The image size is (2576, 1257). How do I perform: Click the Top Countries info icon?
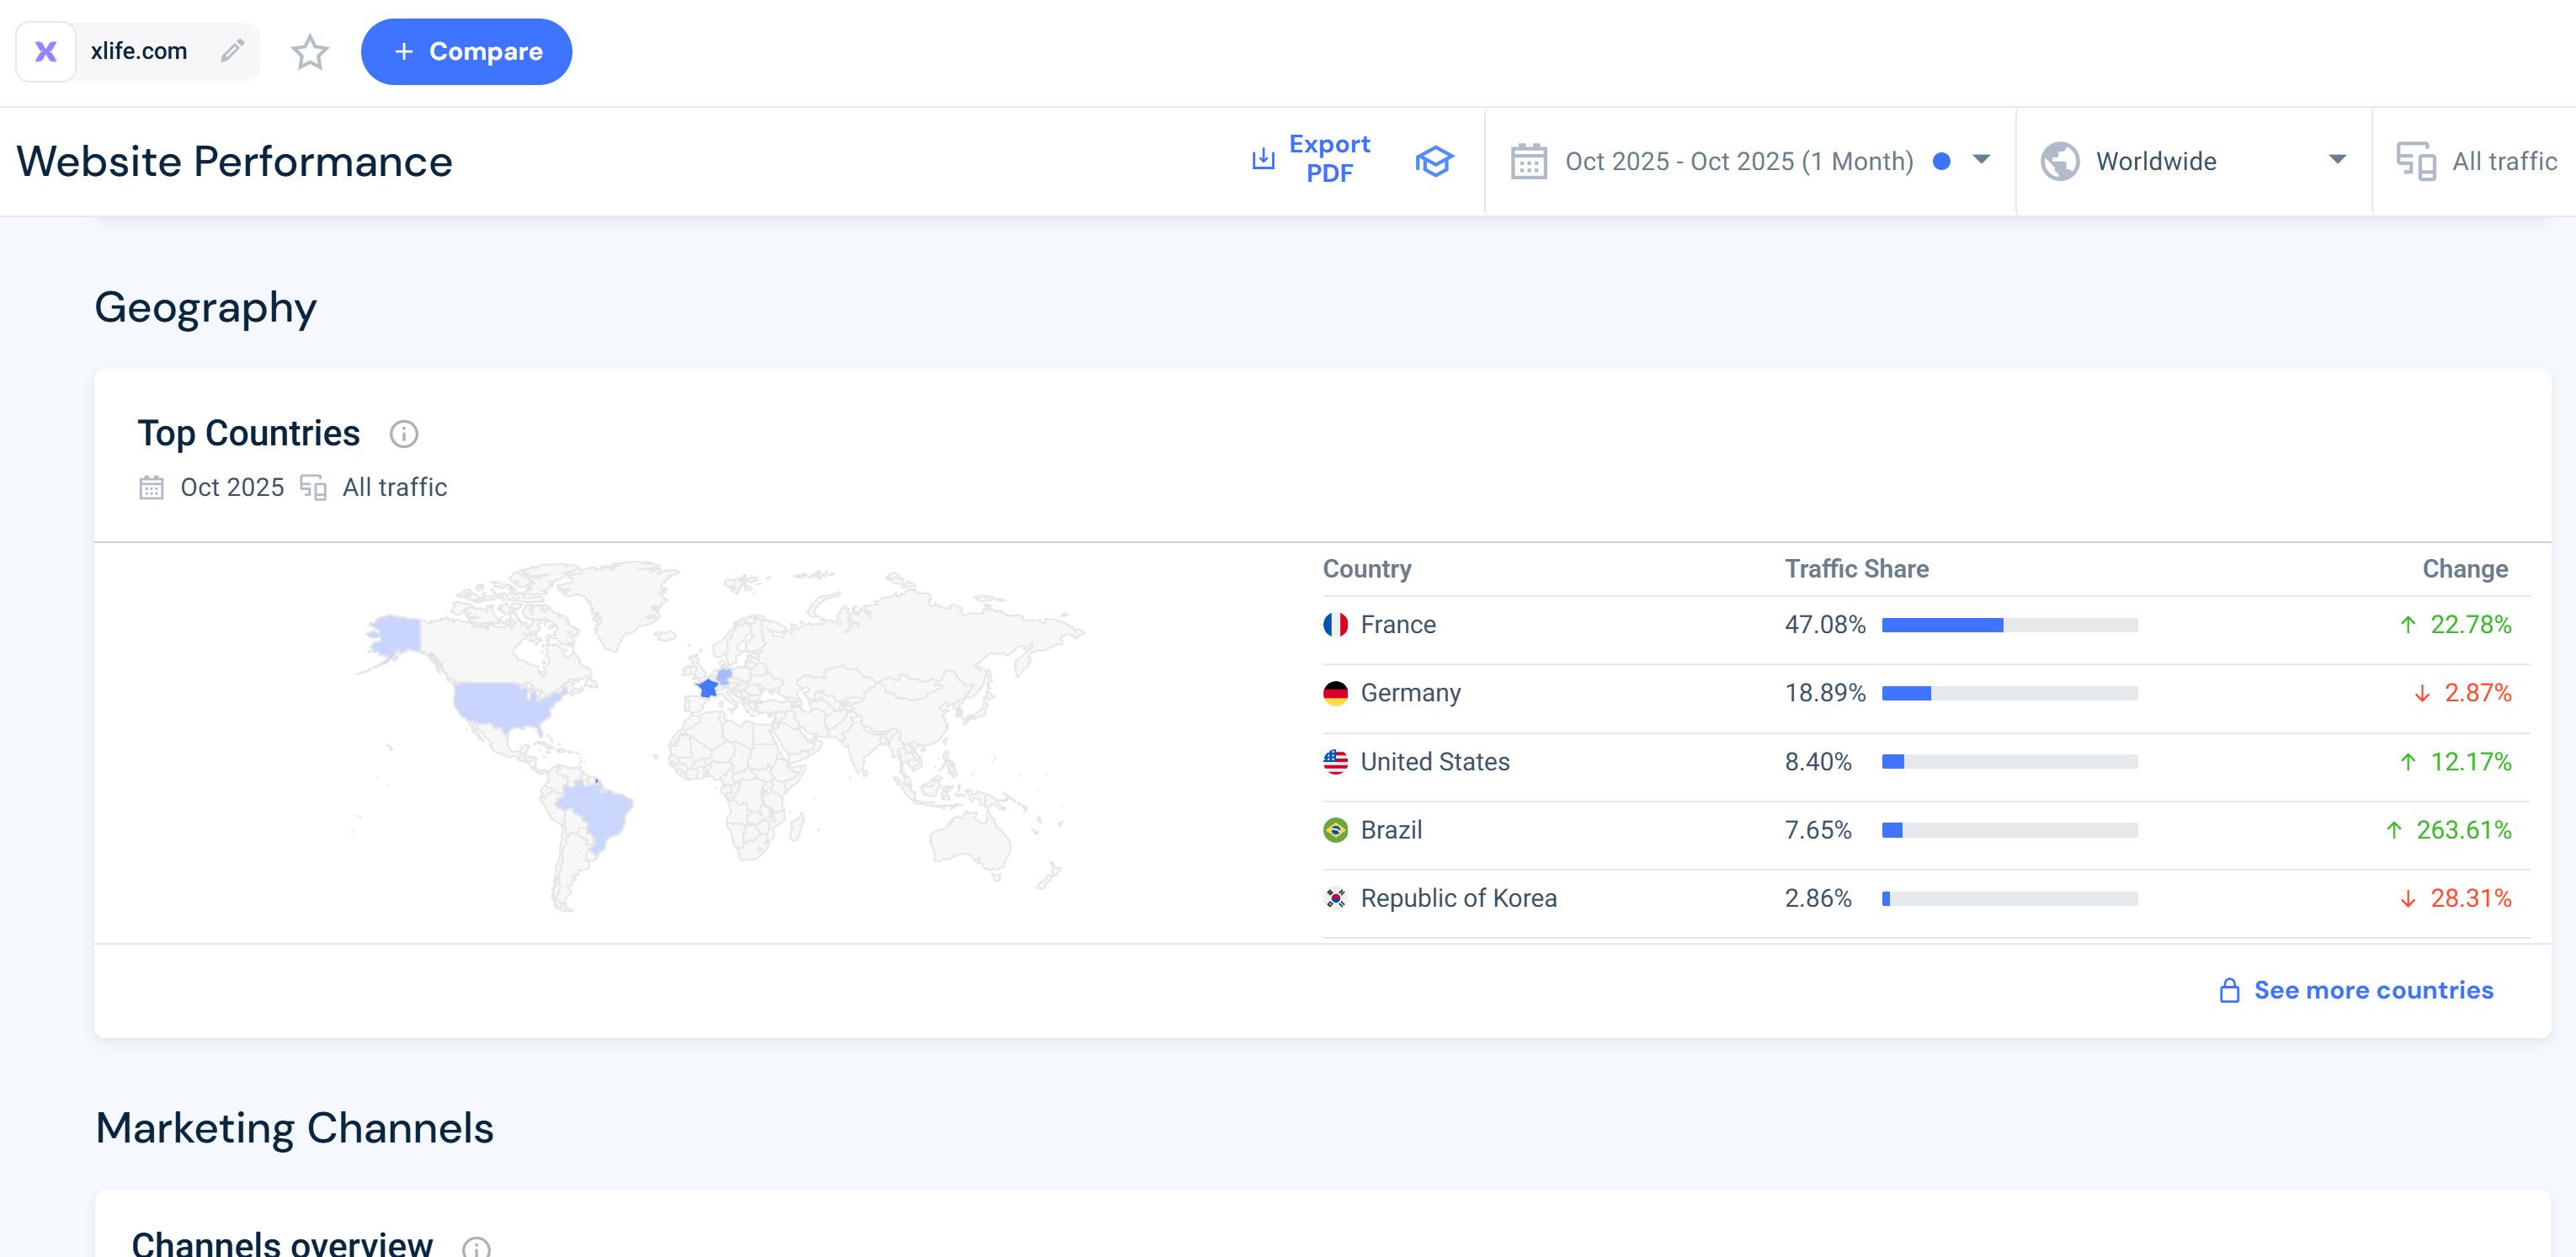[x=403, y=434]
